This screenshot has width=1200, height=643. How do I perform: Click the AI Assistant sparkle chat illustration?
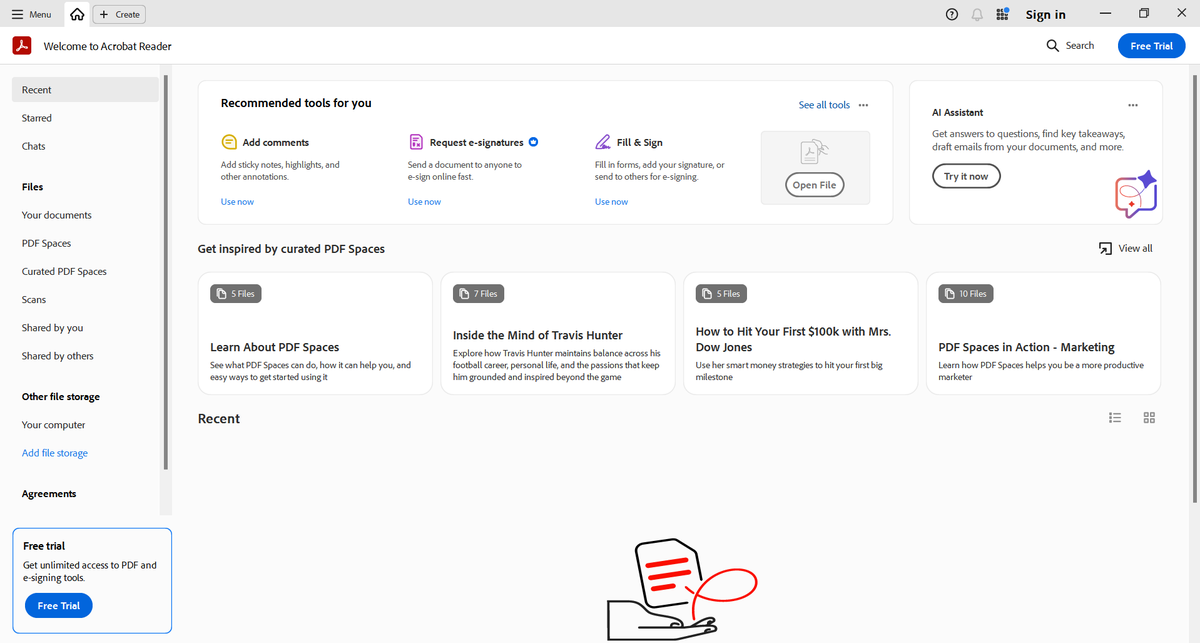[x=1136, y=193]
